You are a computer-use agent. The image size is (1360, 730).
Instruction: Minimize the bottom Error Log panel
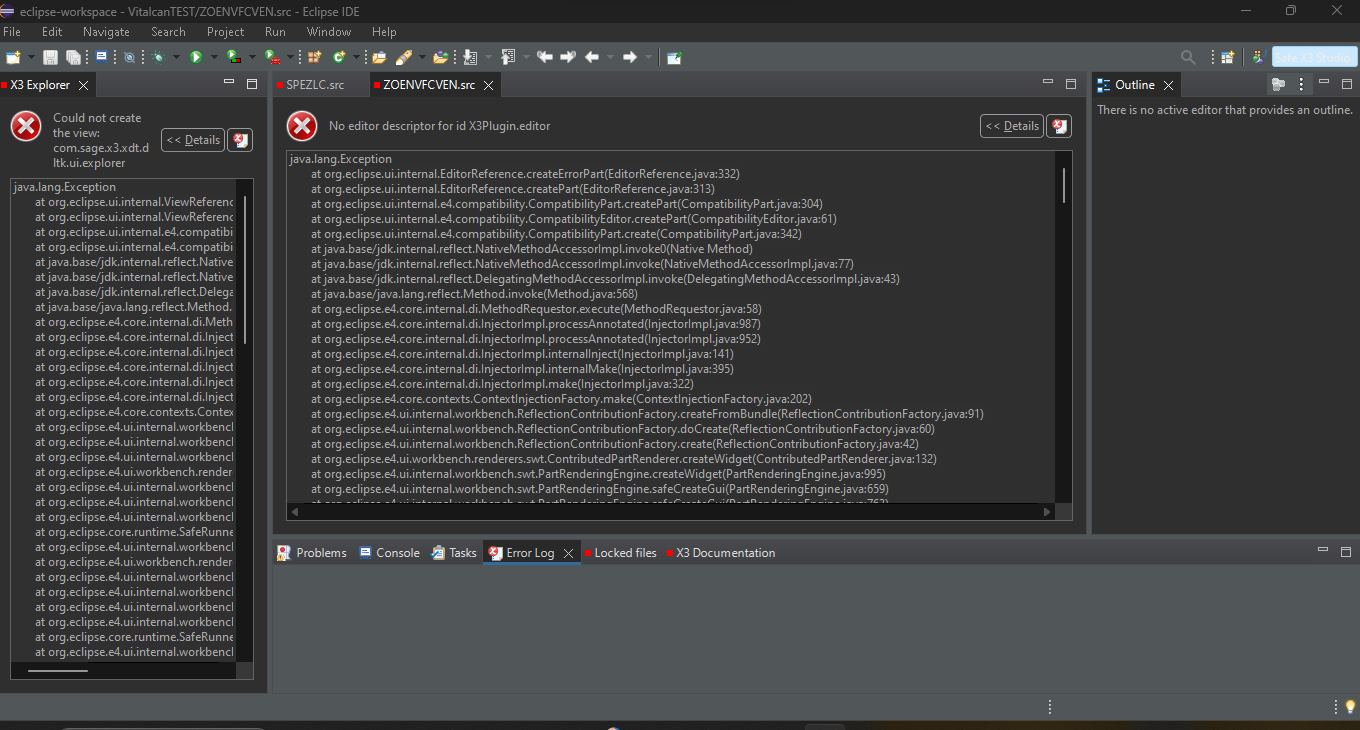point(1323,551)
